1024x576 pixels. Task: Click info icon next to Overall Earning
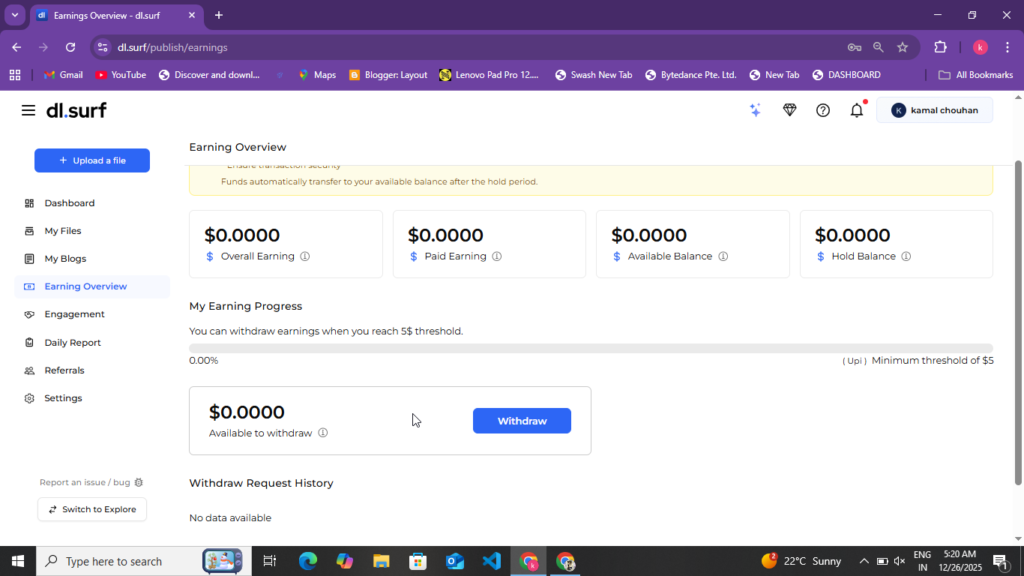coord(305,256)
